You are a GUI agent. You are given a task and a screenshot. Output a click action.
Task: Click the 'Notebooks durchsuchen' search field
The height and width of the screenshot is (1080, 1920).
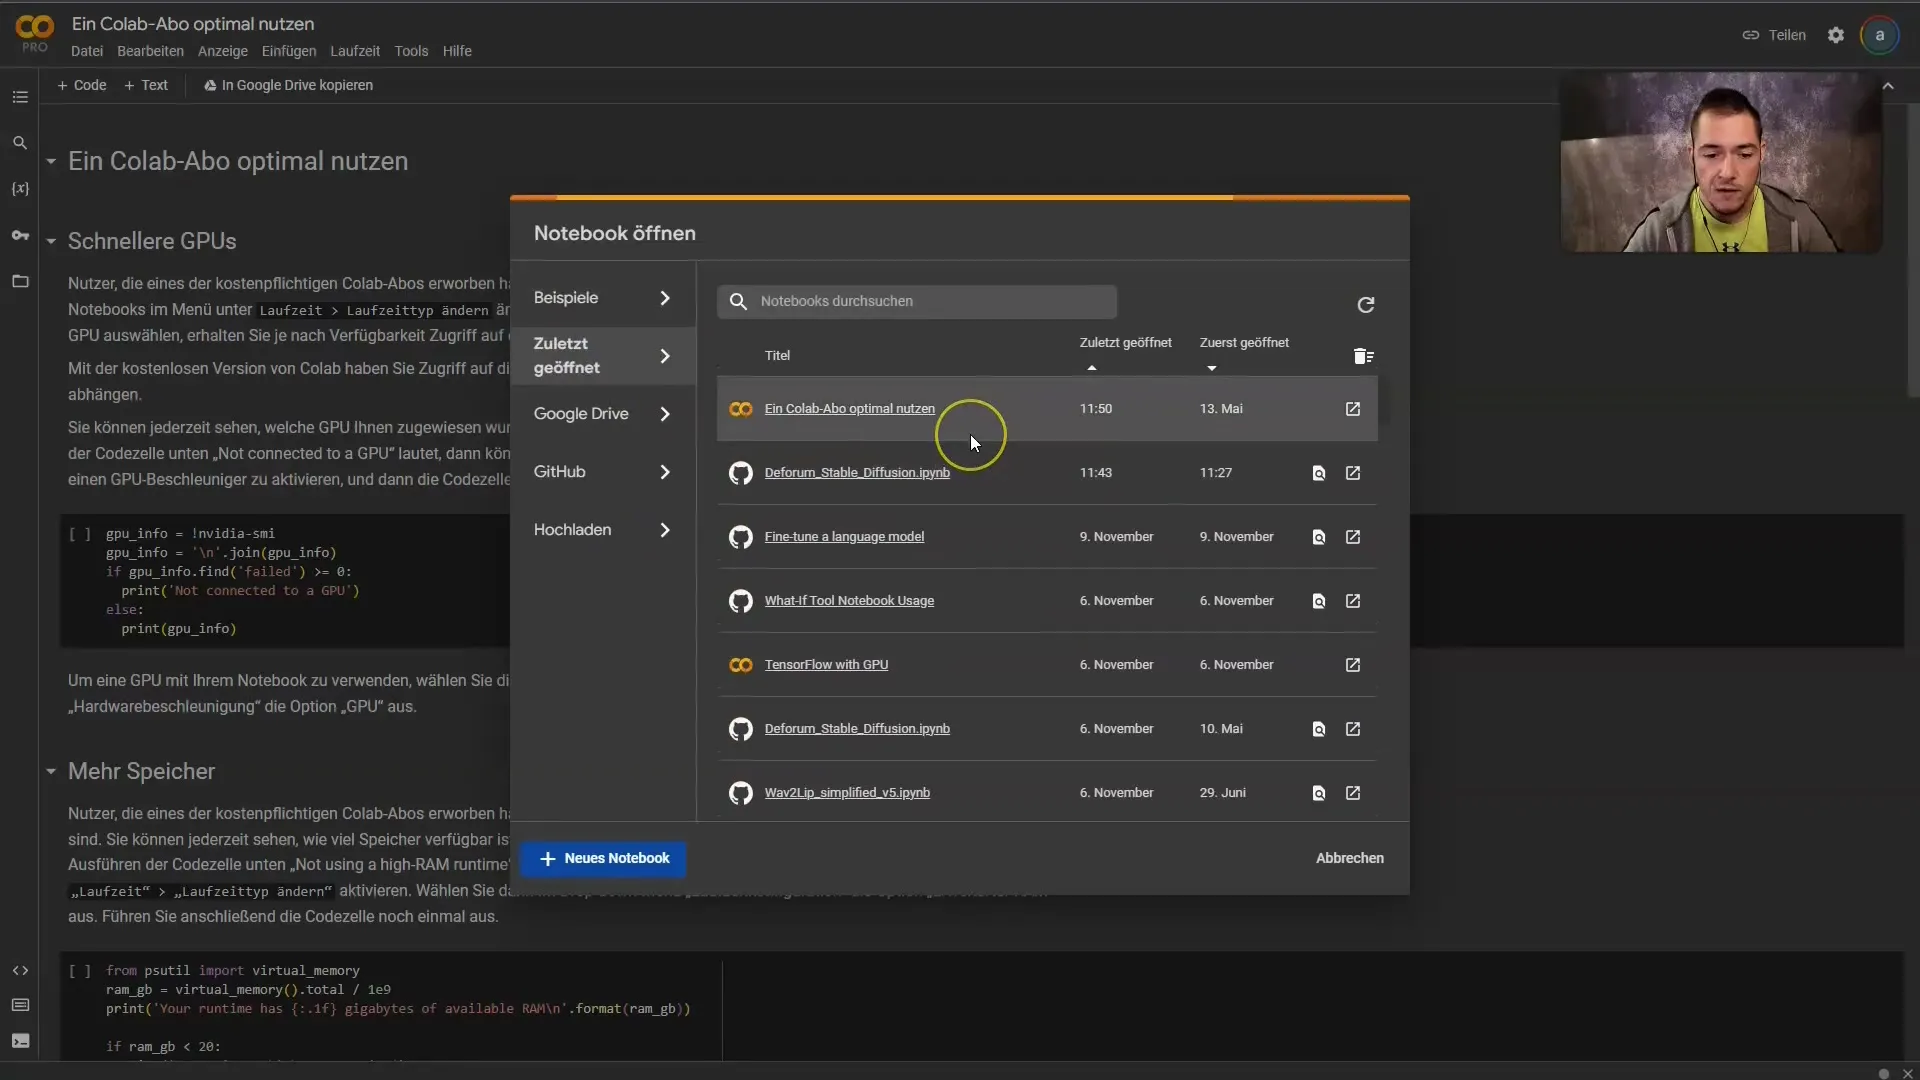tap(917, 301)
